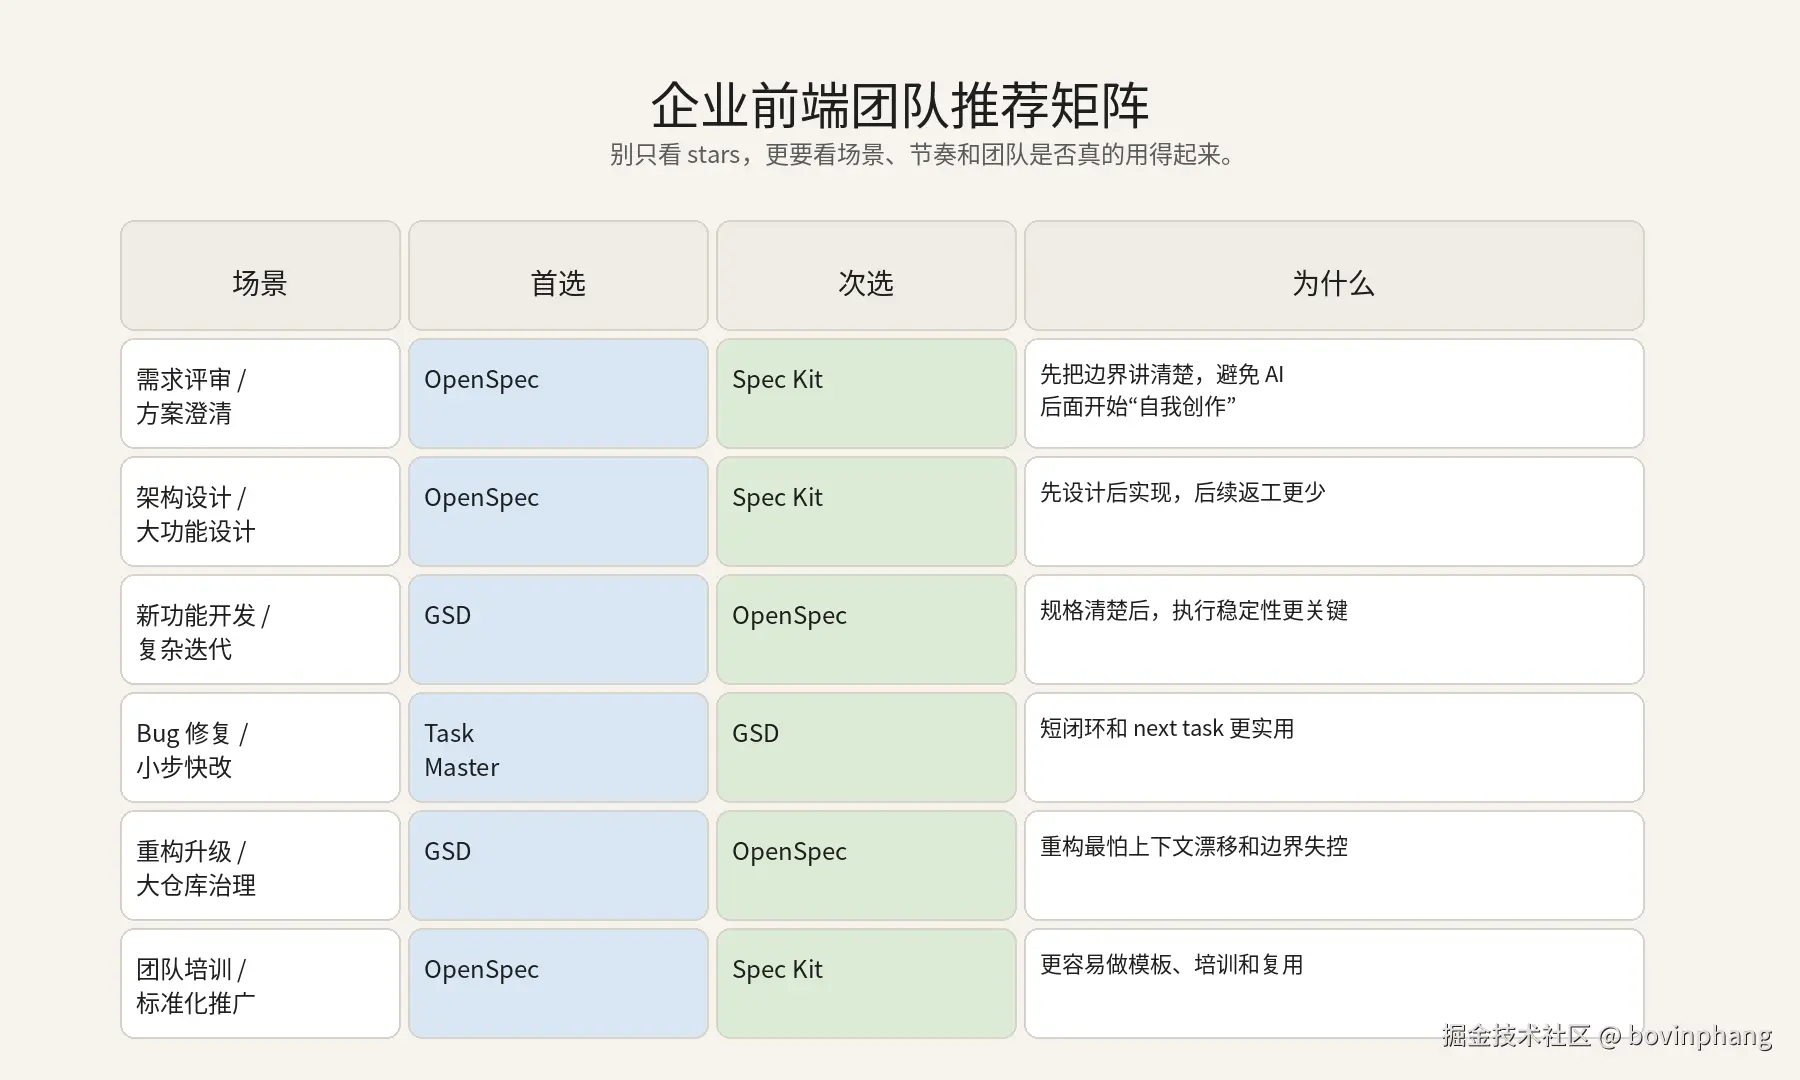Viewport: 1800px width, 1080px height.
Task: Click the subtitle mentioning stars
Action: click(923, 155)
